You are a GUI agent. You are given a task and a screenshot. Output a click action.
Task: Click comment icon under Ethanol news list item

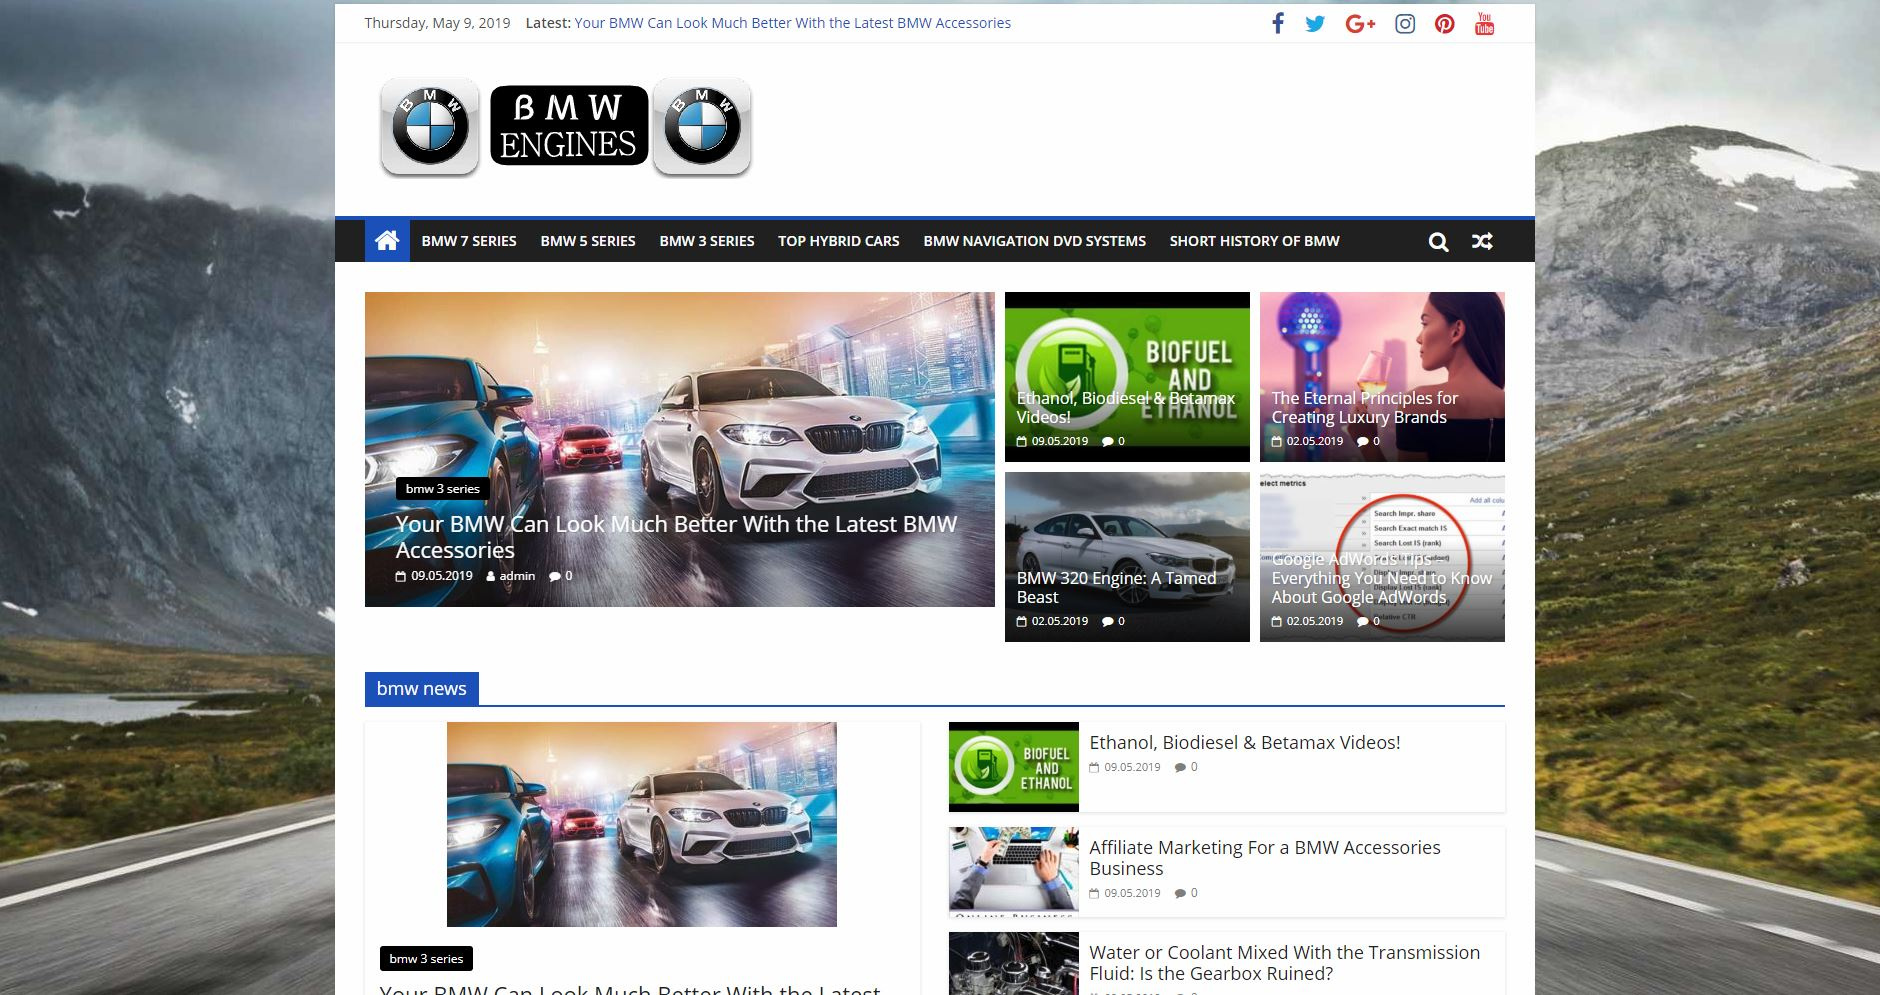pyautogui.click(x=1180, y=767)
